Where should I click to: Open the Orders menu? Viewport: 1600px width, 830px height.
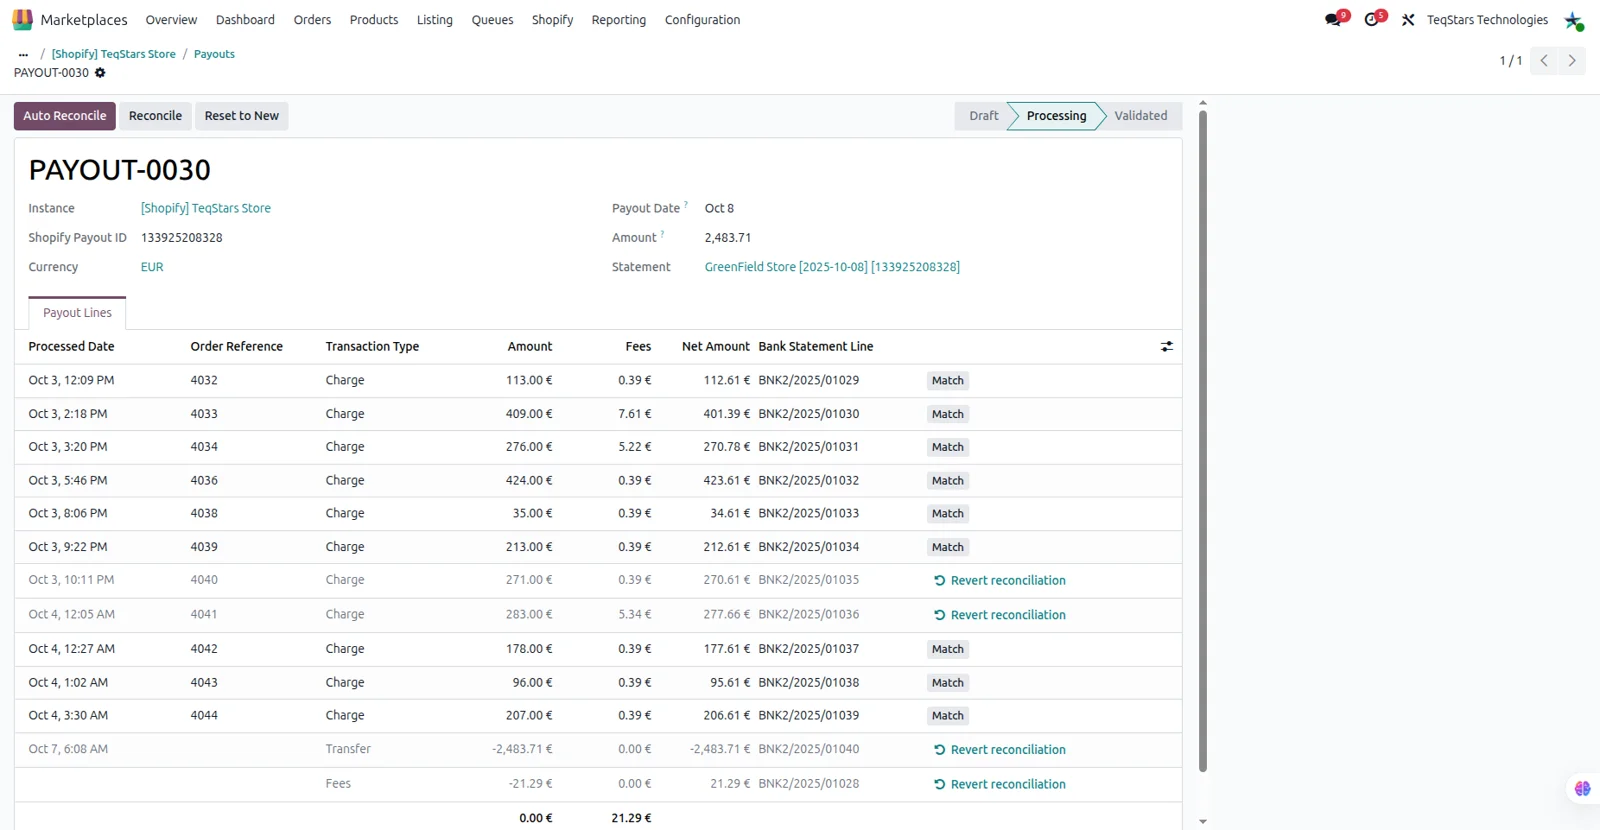click(312, 20)
